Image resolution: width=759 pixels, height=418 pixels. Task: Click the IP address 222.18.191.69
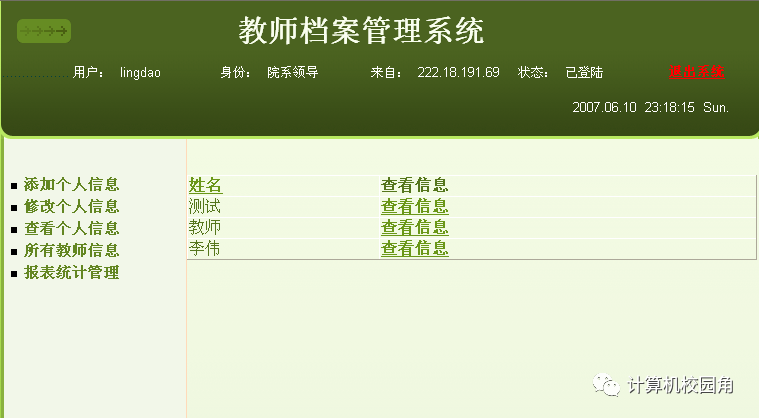[x=458, y=73]
